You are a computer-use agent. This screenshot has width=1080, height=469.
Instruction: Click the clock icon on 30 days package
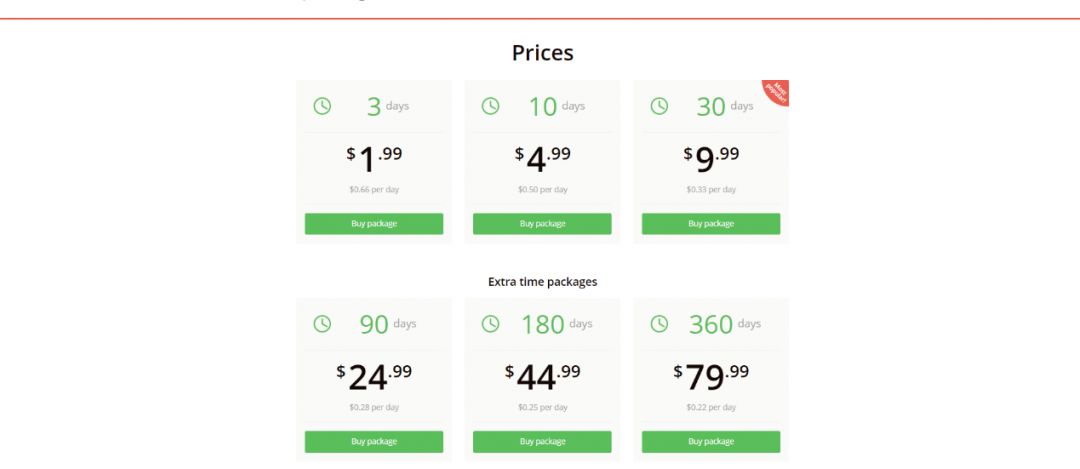(x=659, y=106)
